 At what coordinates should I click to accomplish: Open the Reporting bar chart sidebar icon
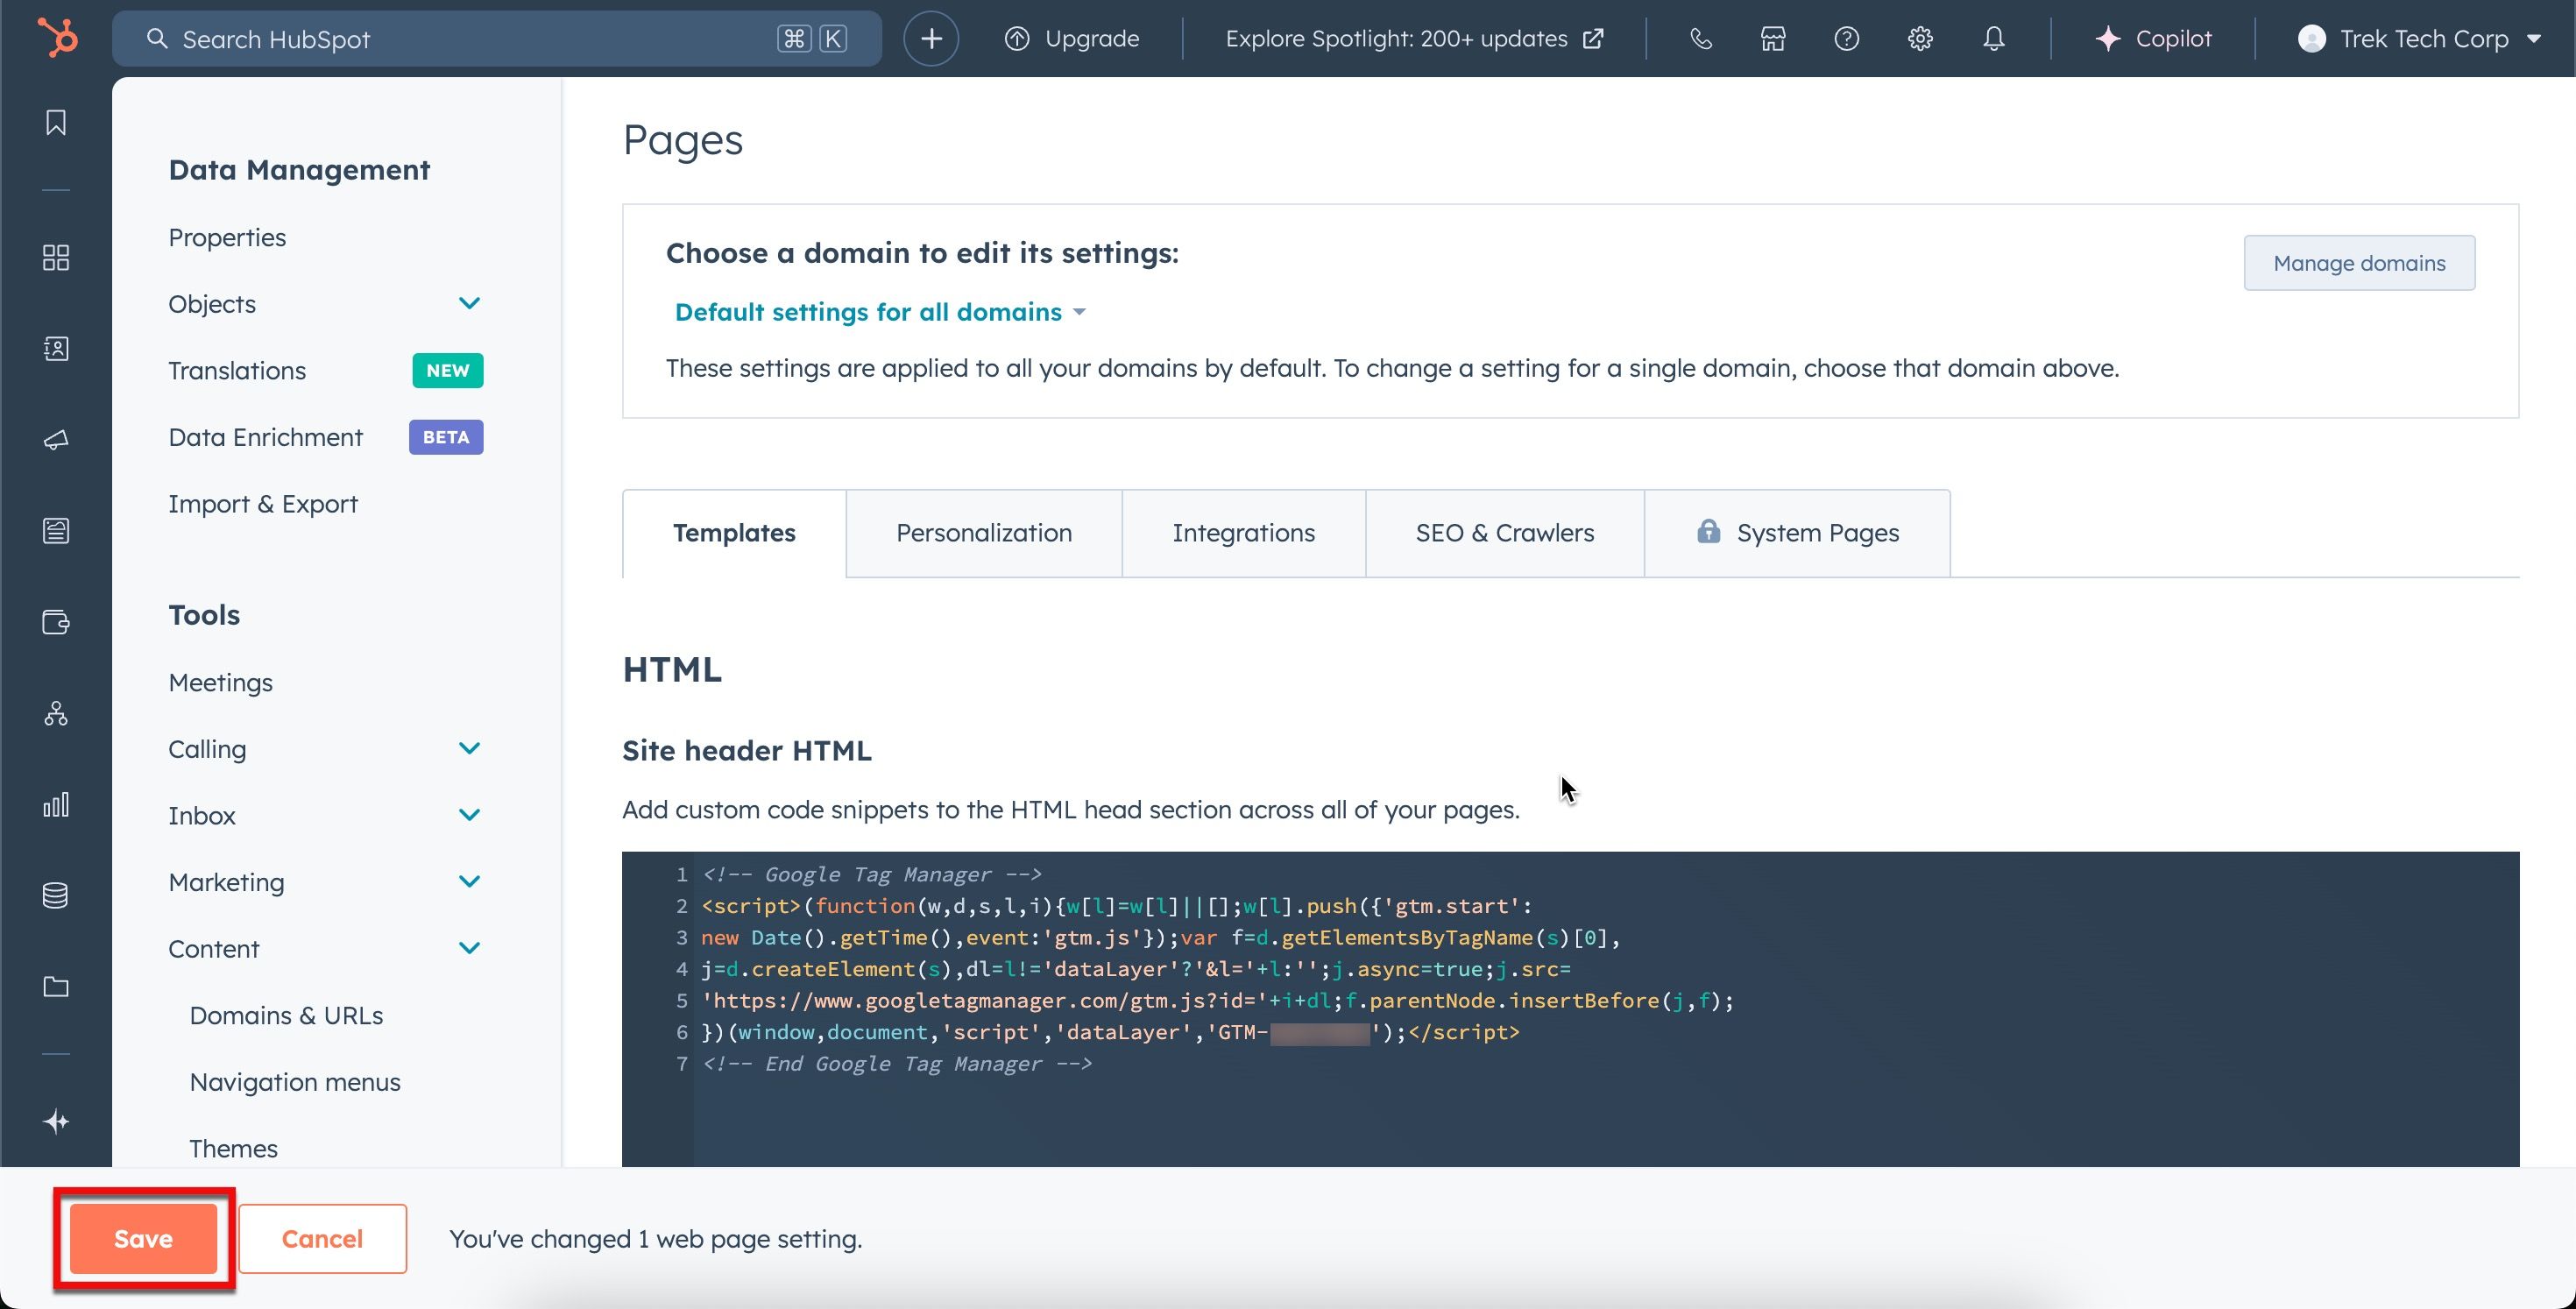(56, 805)
